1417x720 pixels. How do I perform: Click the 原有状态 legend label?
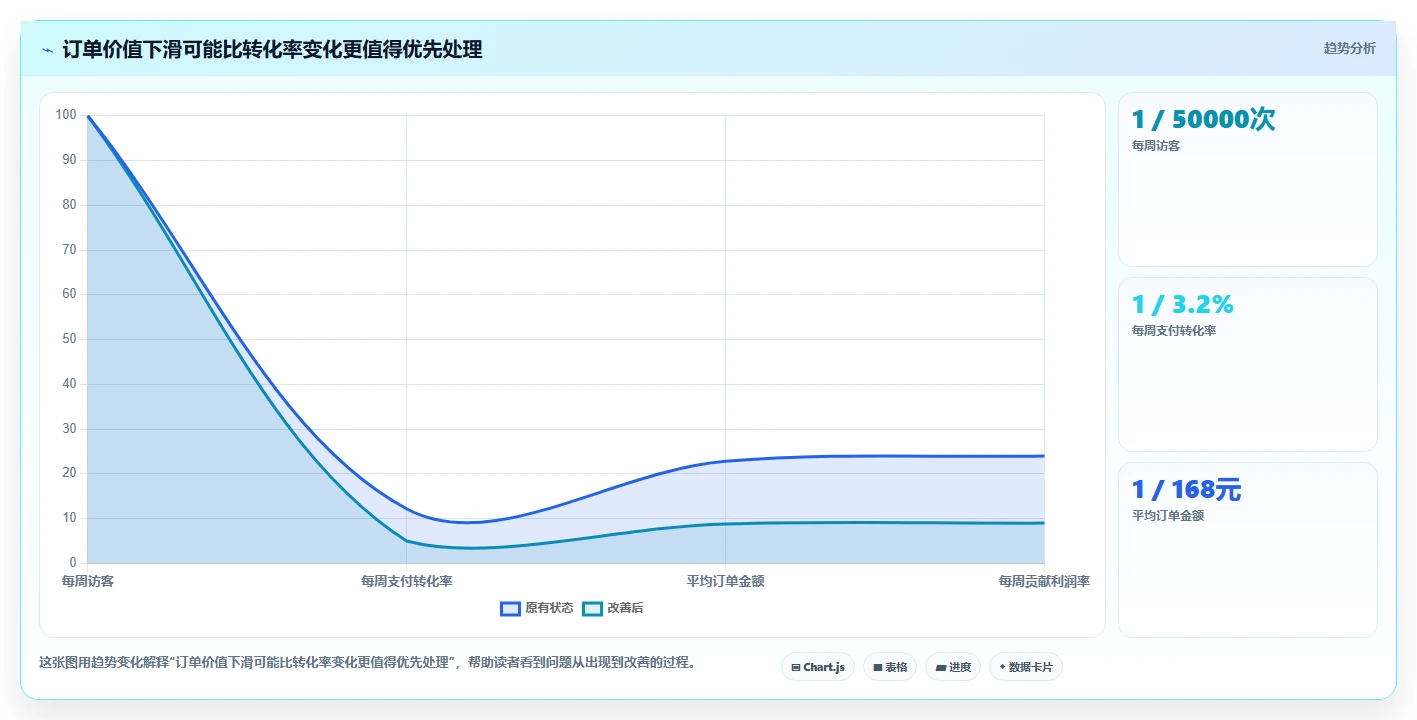click(x=549, y=608)
